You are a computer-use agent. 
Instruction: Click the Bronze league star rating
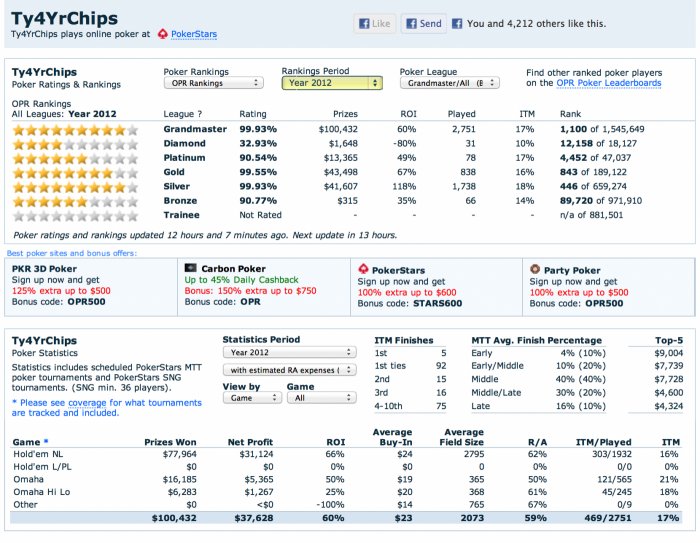point(75,201)
